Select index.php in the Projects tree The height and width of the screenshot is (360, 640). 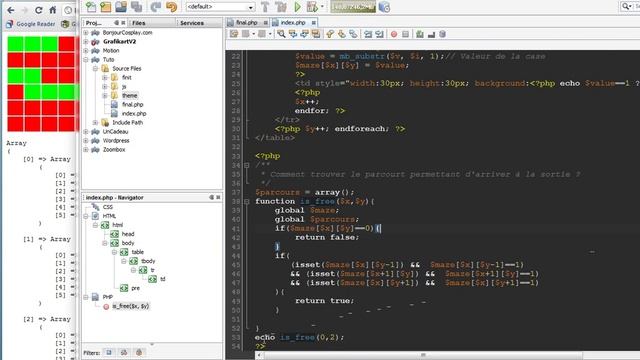pos(133,113)
